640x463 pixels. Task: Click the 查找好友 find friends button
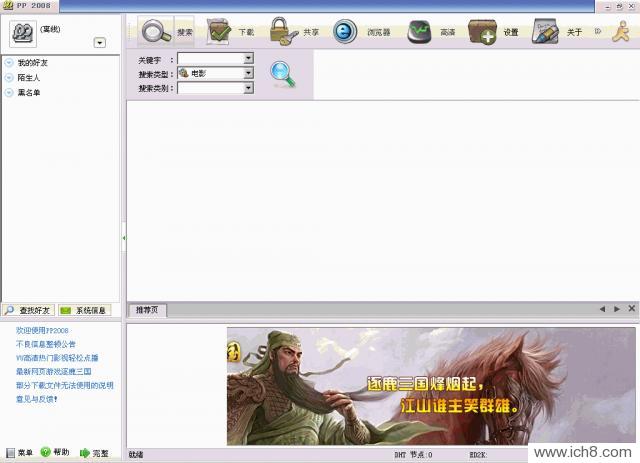(x=28, y=310)
